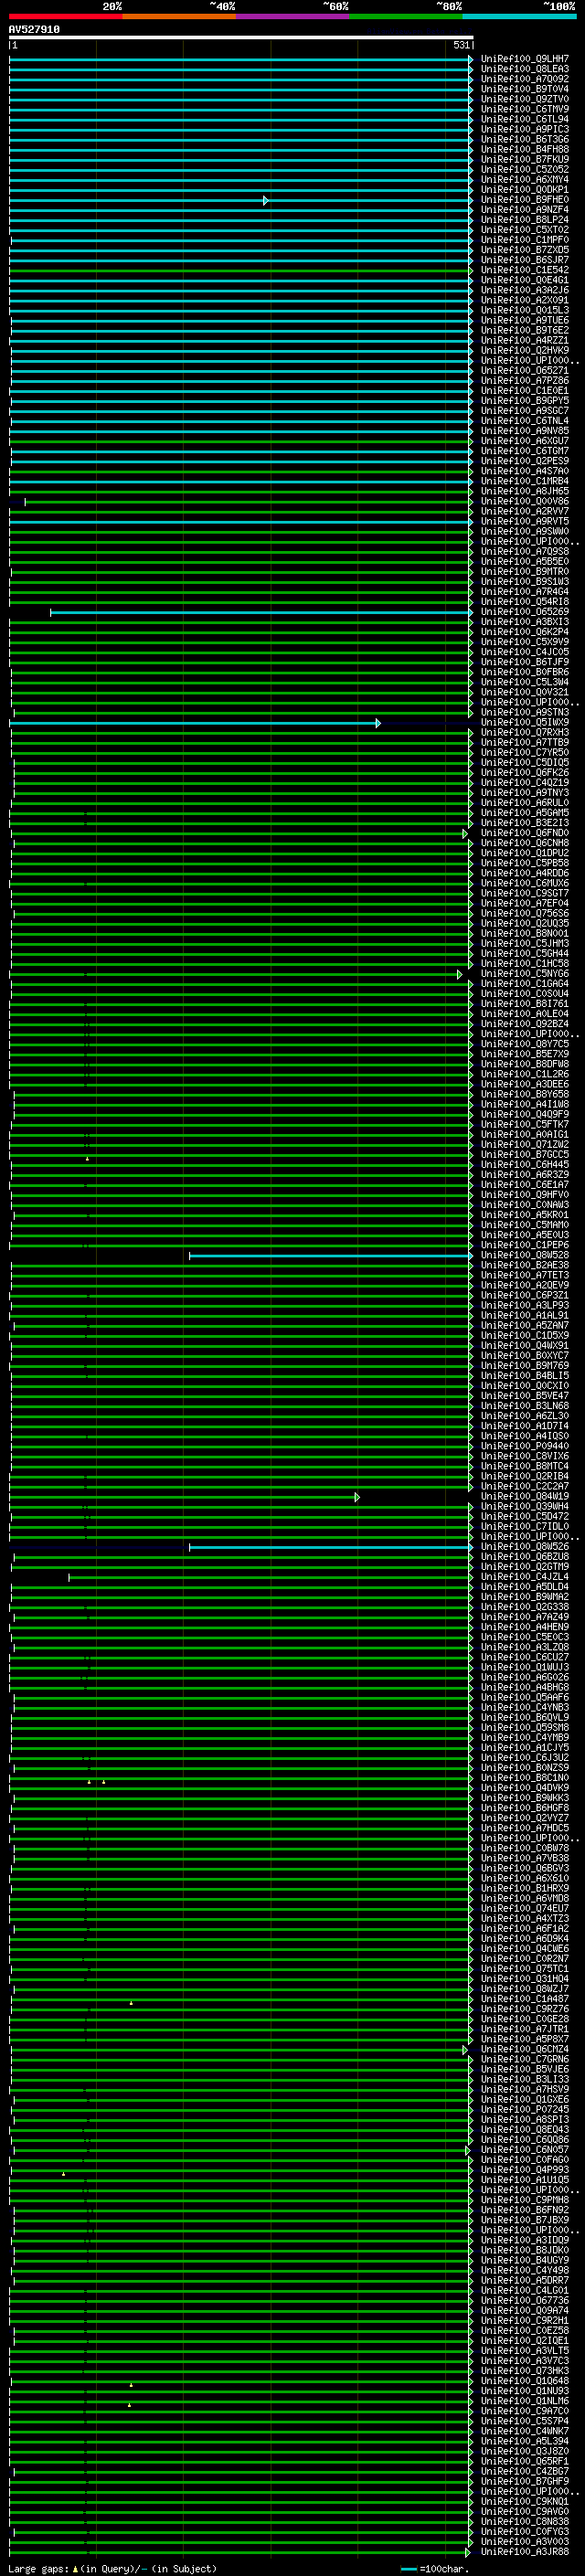Select the UniRef100_C1E542 label

click(x=525, y=270)
